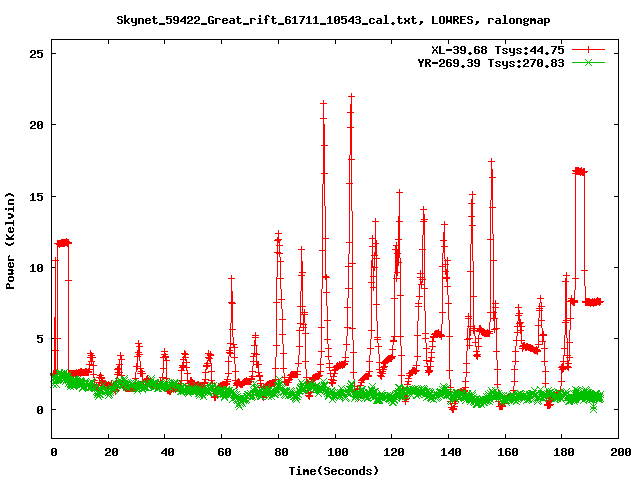Click the x-axis tick label 20
Viewport: 640px width, 480px height.
[111, 452]
